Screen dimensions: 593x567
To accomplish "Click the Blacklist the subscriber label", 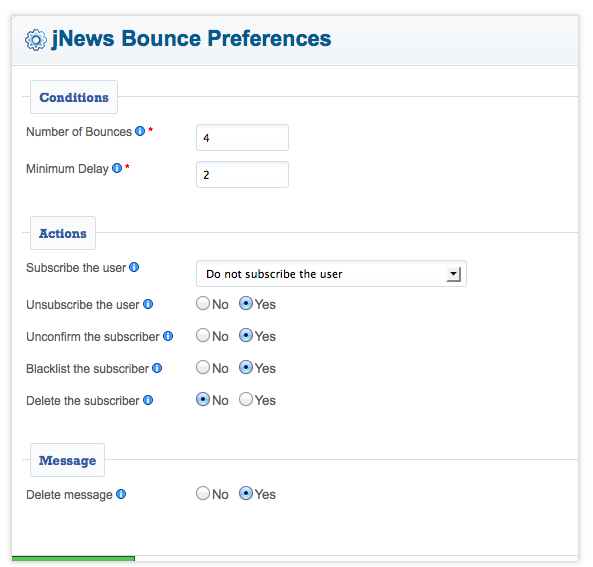I will point(87,369).
